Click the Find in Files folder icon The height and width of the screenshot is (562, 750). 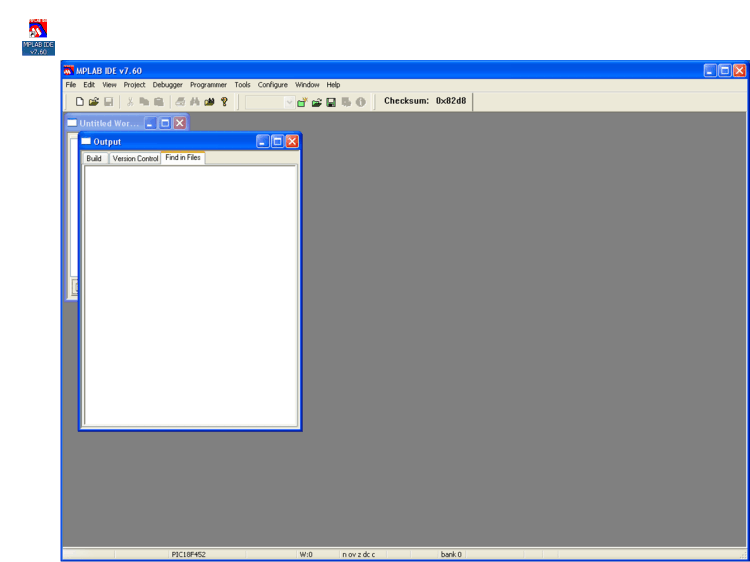tap(209, 101)
